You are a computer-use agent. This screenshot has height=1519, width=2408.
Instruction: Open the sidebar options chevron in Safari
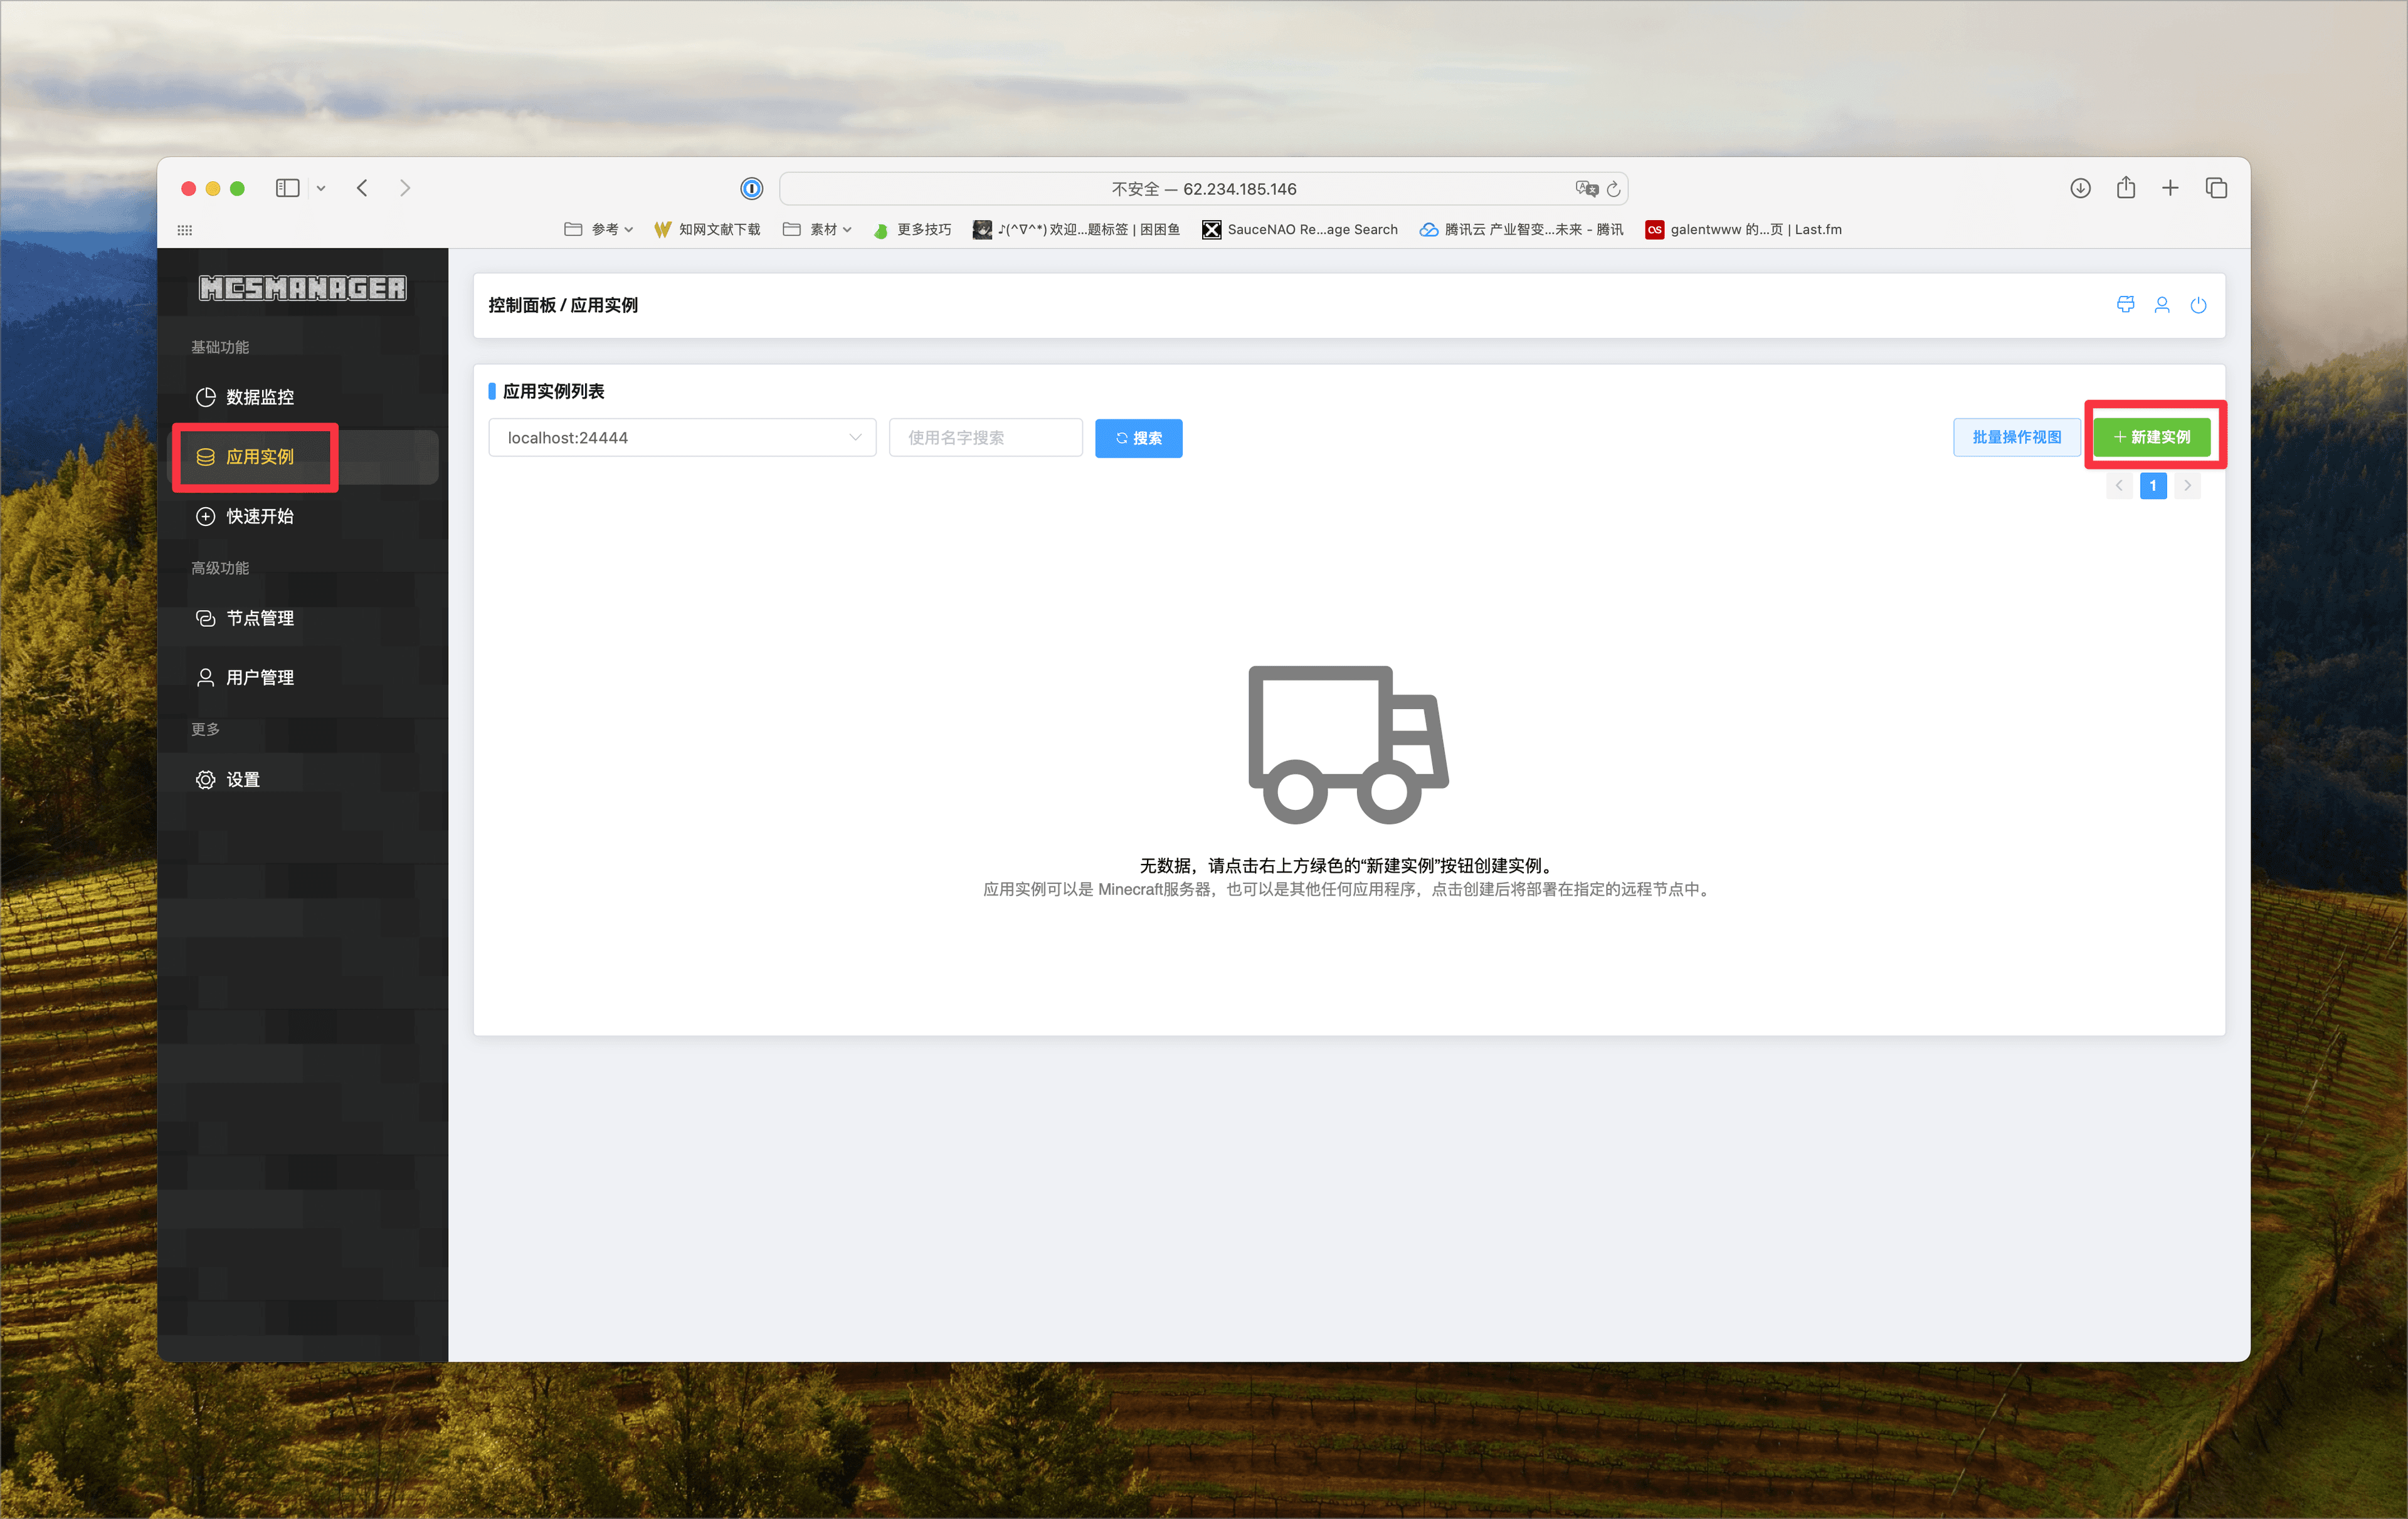point(321,188)
